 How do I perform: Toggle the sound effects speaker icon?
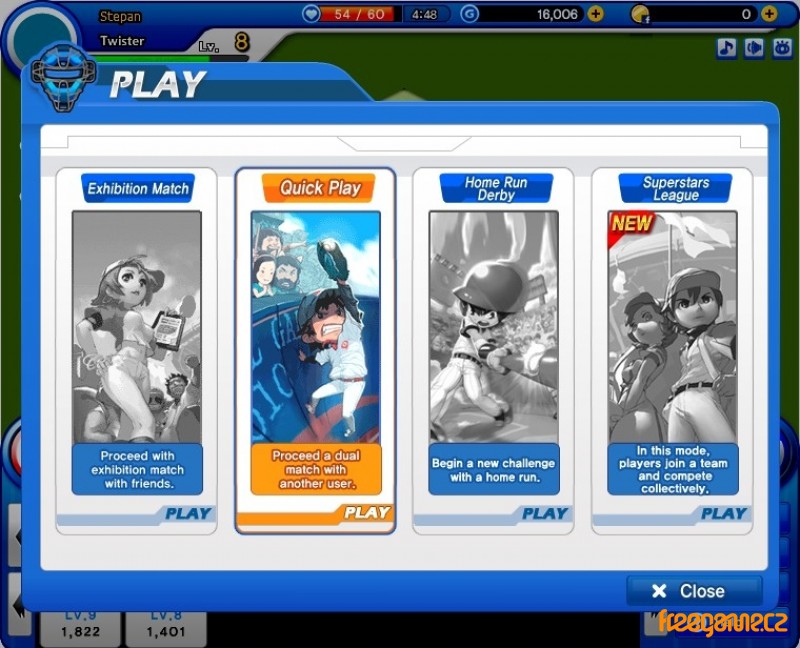[753, 47]
